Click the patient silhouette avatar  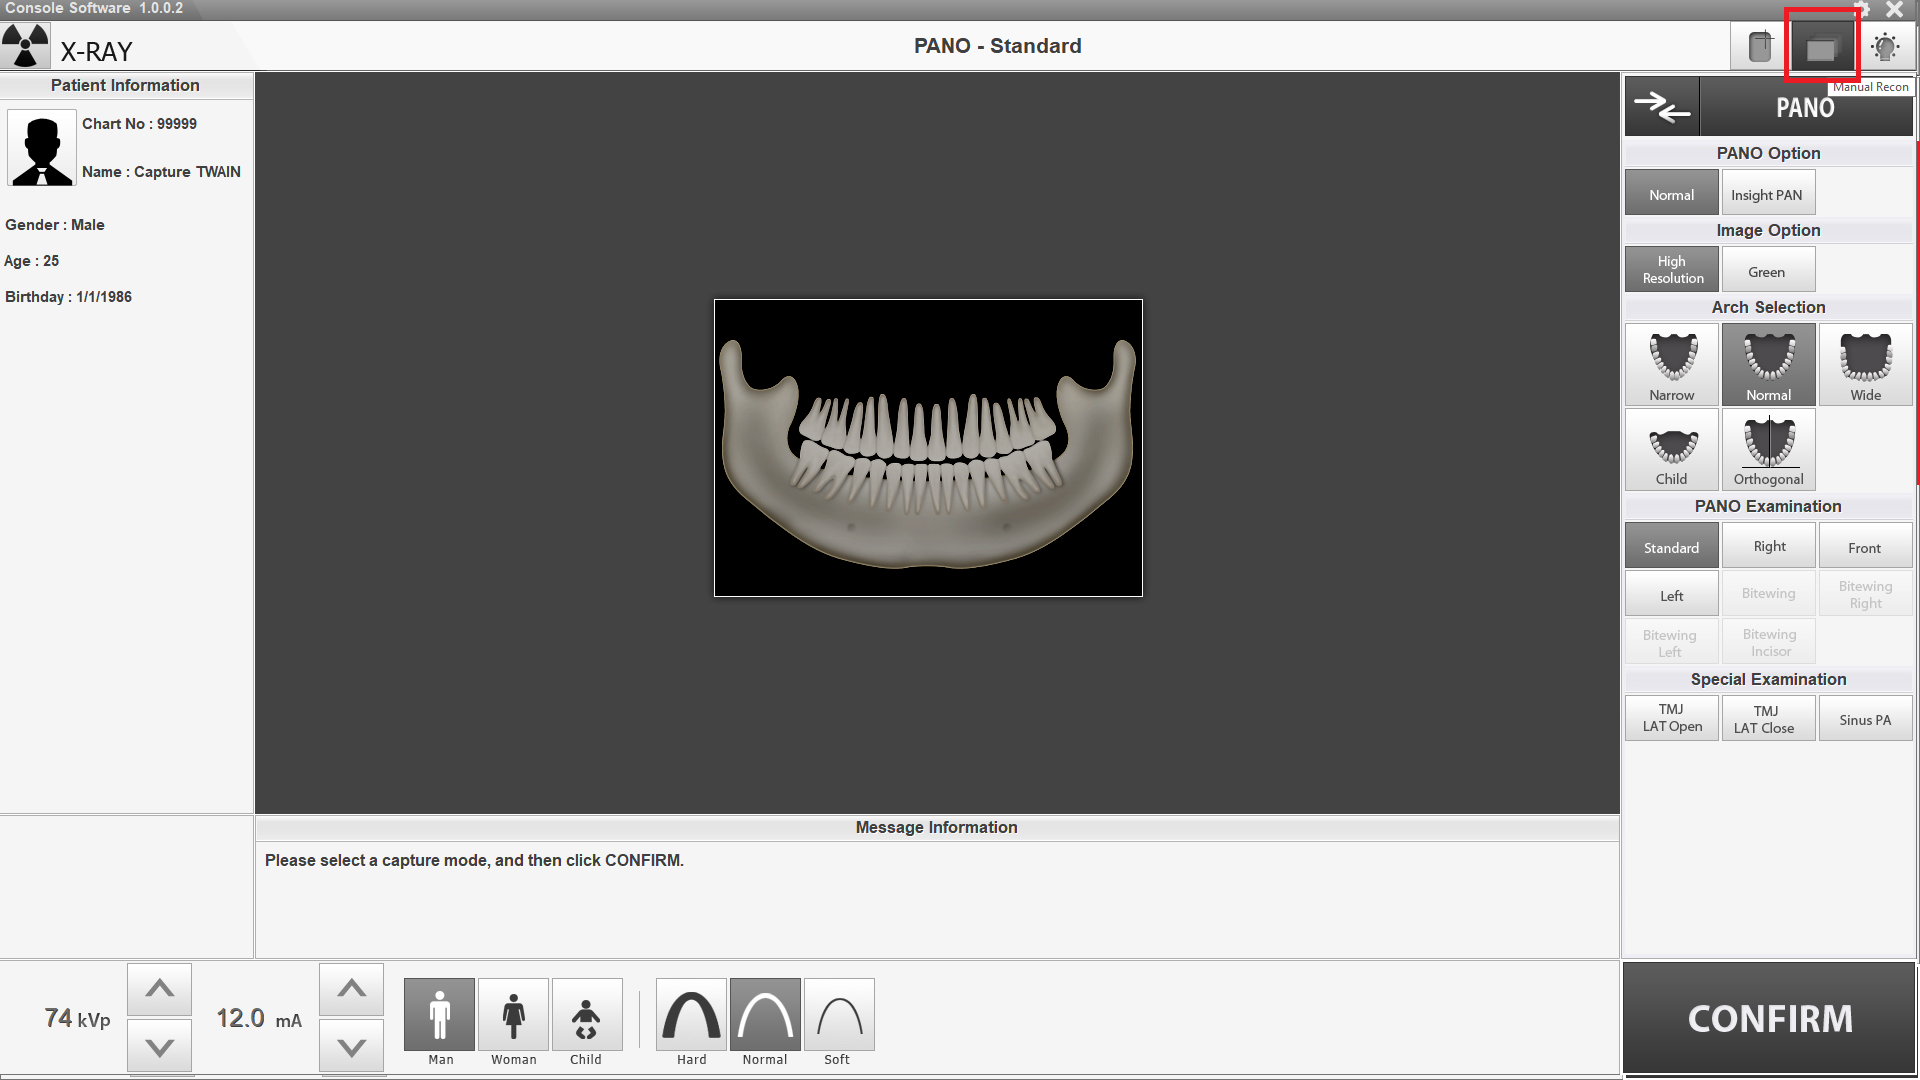pyautogui.click(x=42, y=148)
